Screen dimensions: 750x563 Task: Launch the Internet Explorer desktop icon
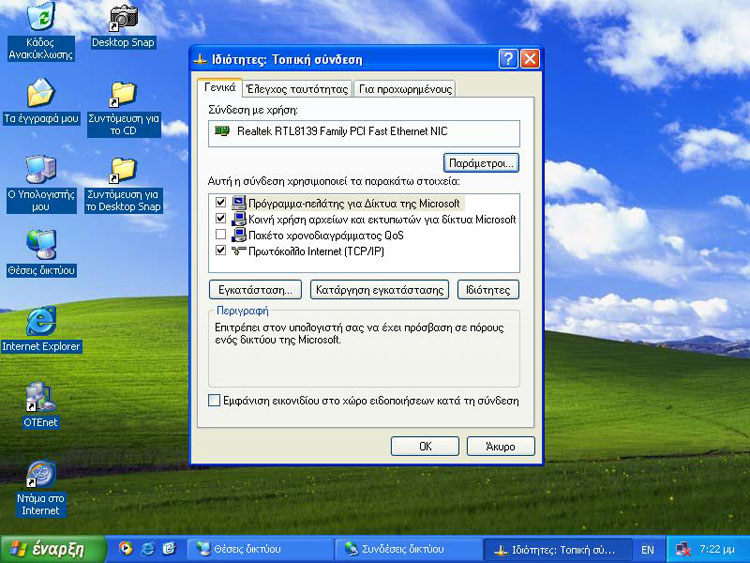41,321
